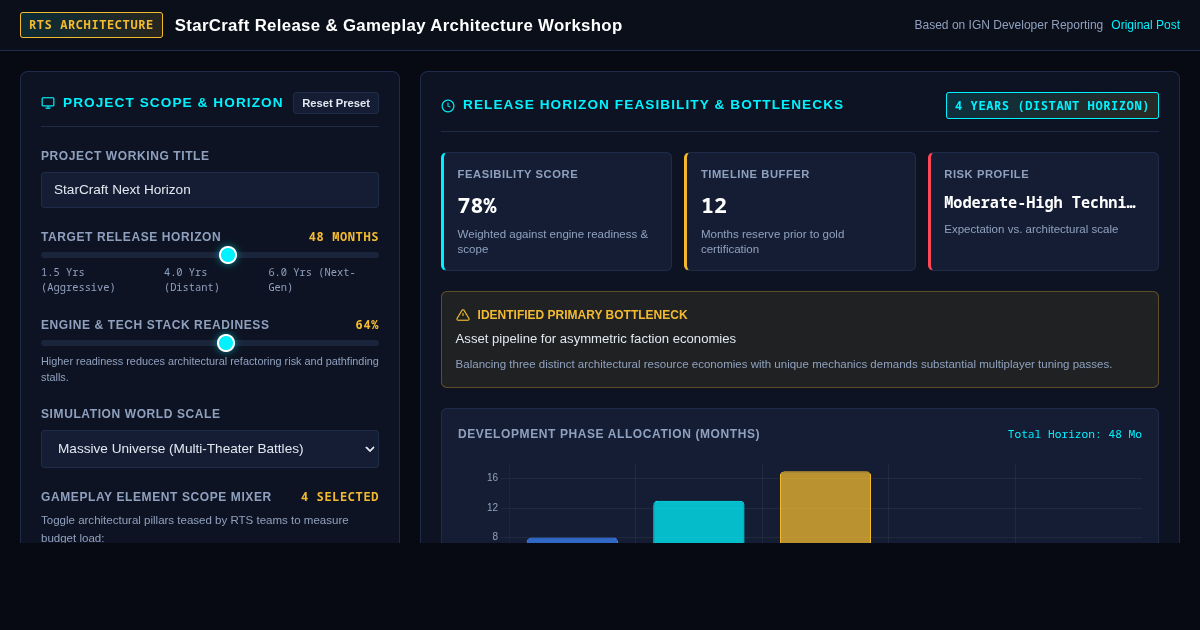Click '6.0 Yrs (Next-Gen)' slider label
The width and height of the screenshot is (1200, 630).
click(x=312, y=280)
